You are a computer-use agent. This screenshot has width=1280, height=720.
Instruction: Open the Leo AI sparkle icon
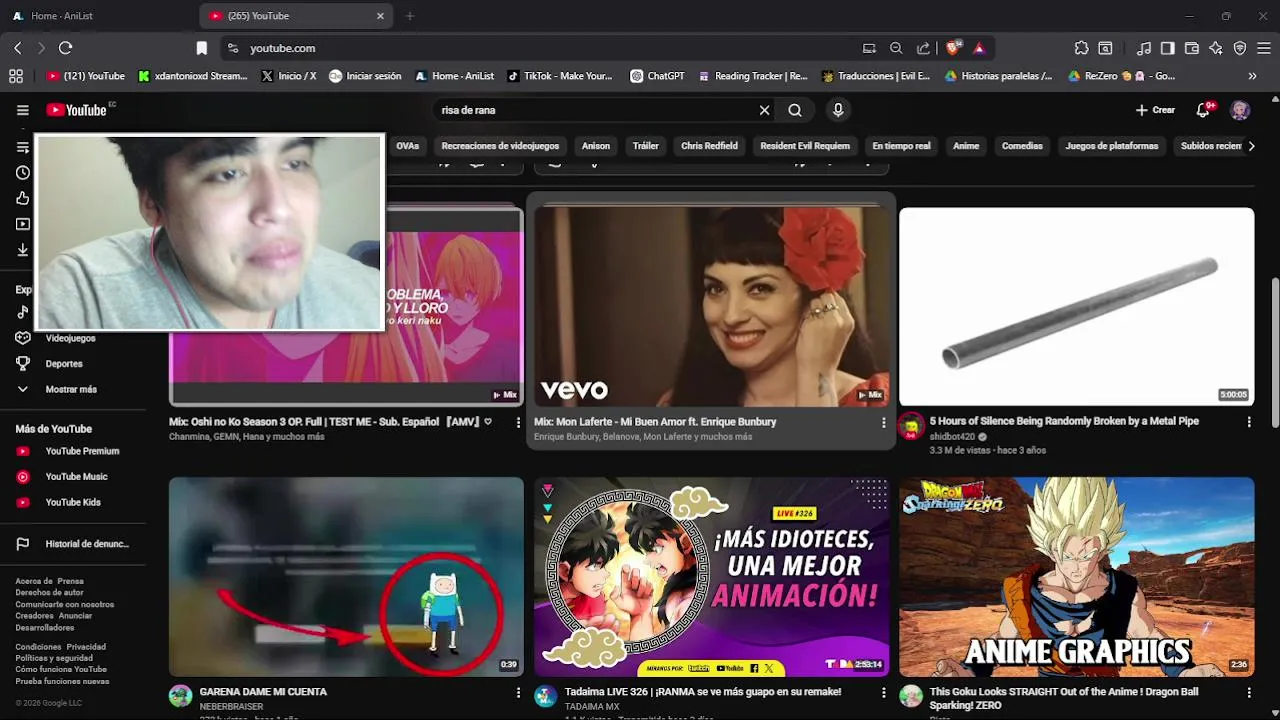point(1216,48)
